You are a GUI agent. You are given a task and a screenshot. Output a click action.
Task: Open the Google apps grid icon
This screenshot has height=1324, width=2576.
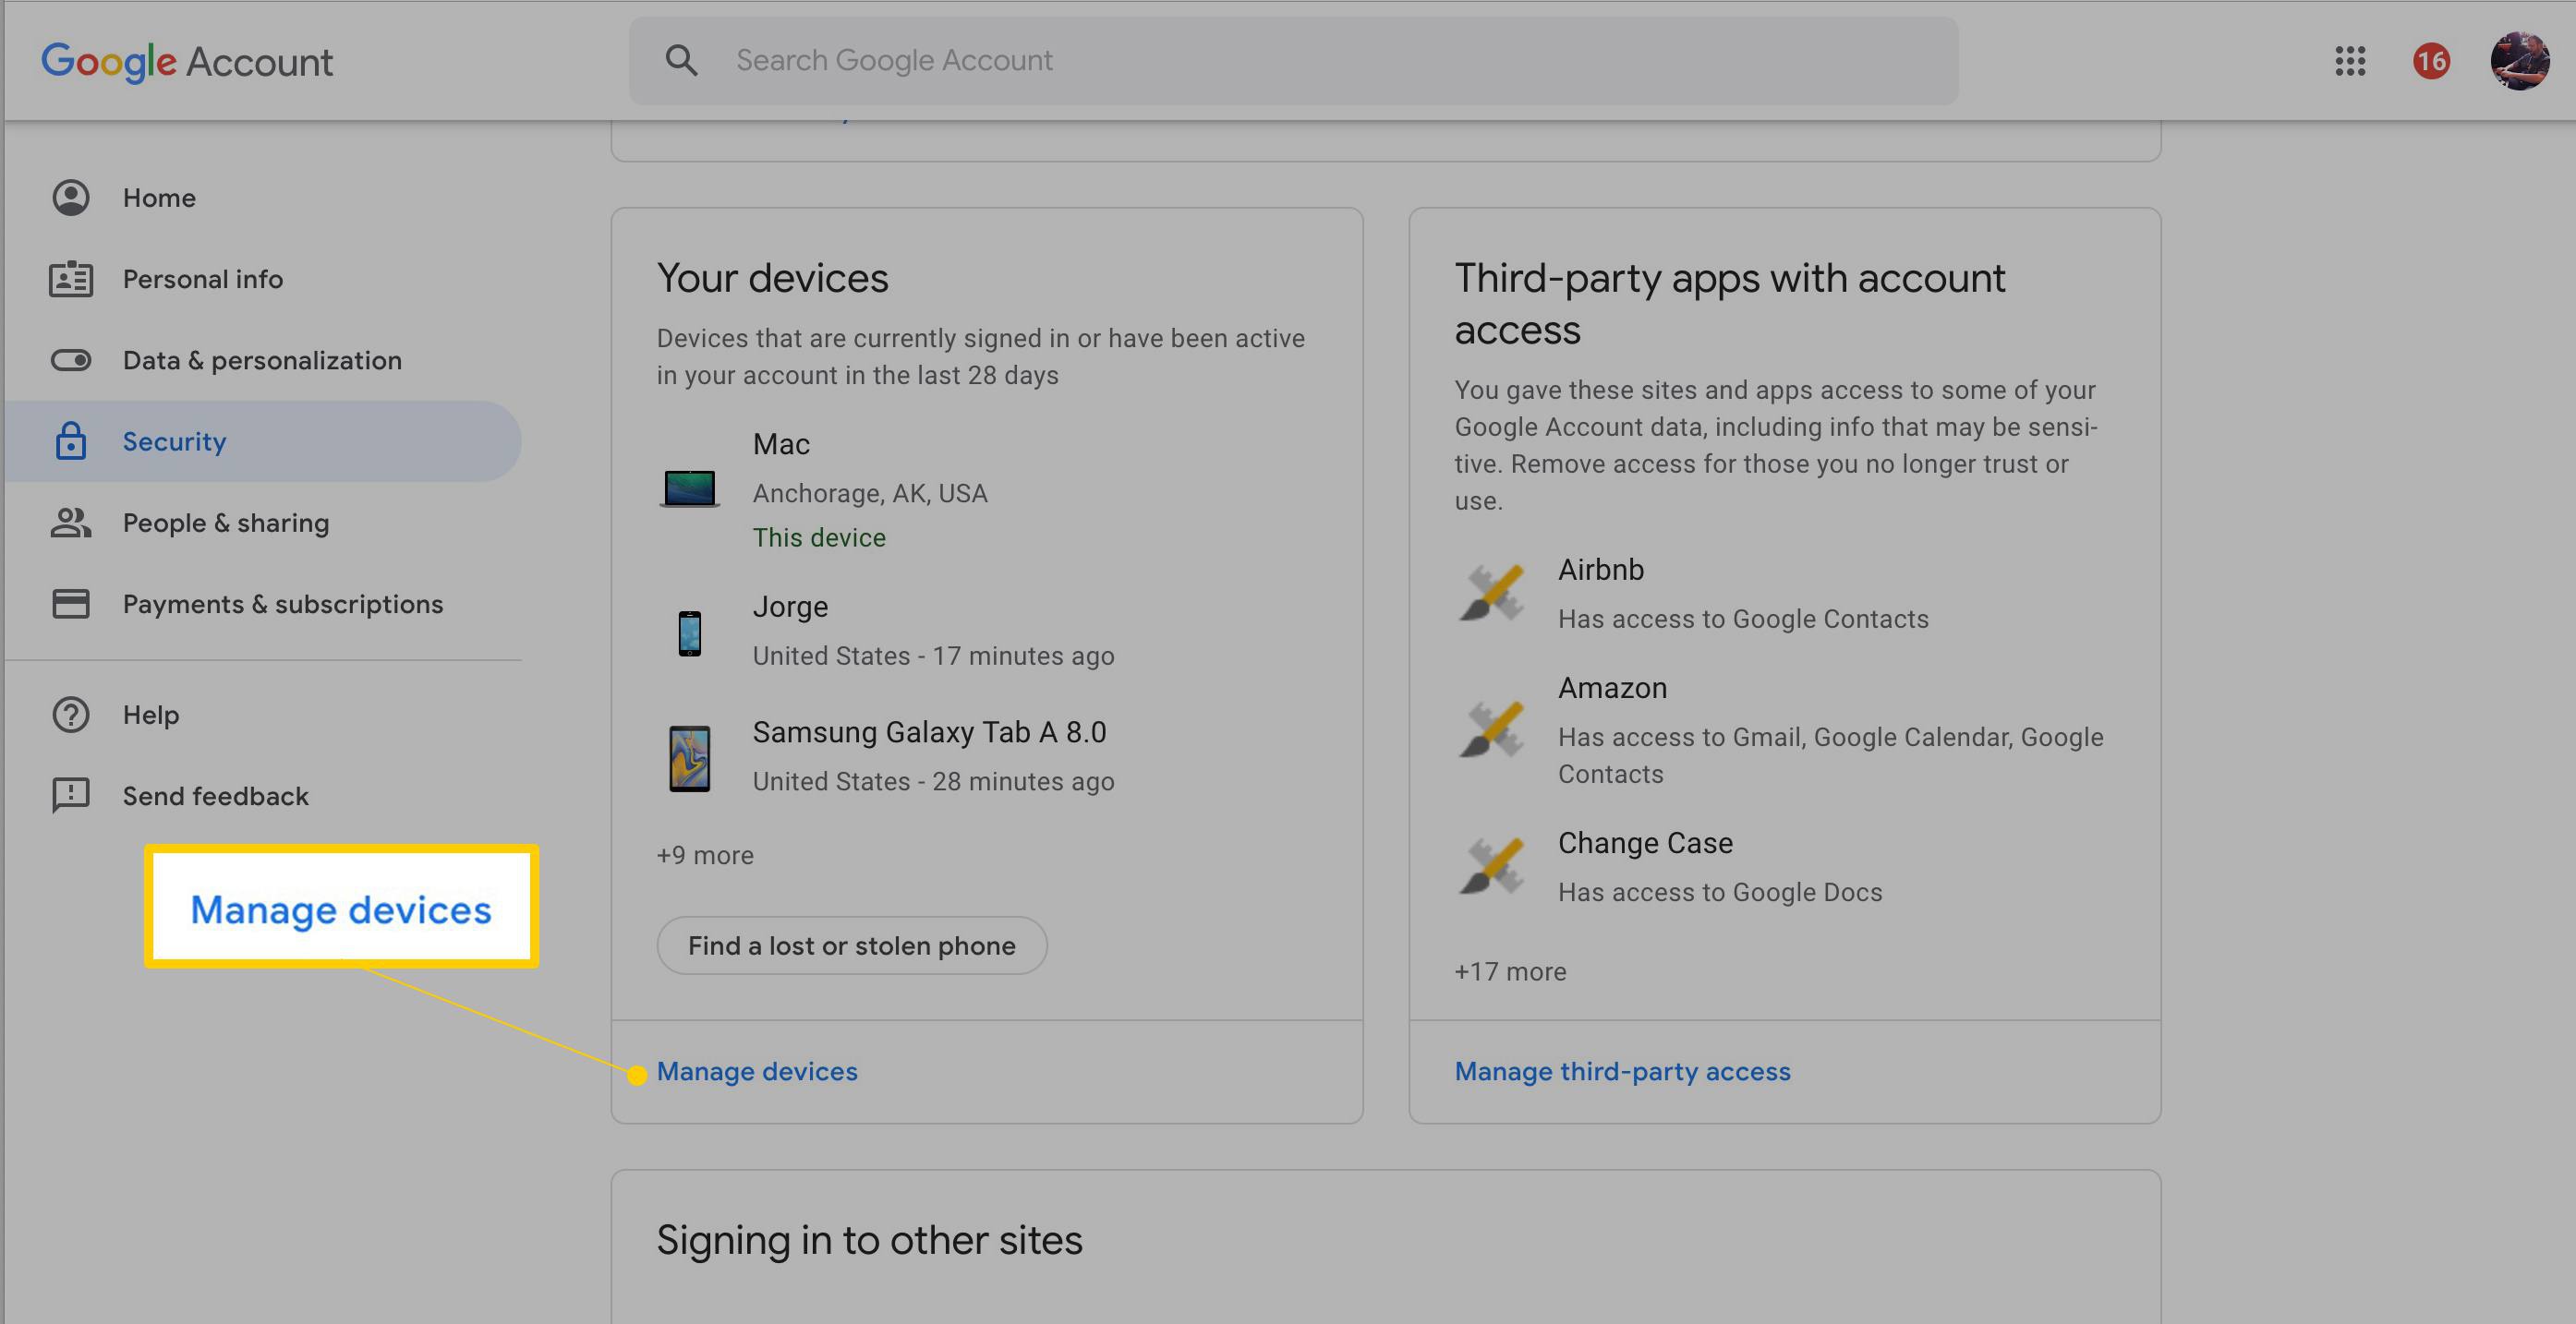[2350, 61]
